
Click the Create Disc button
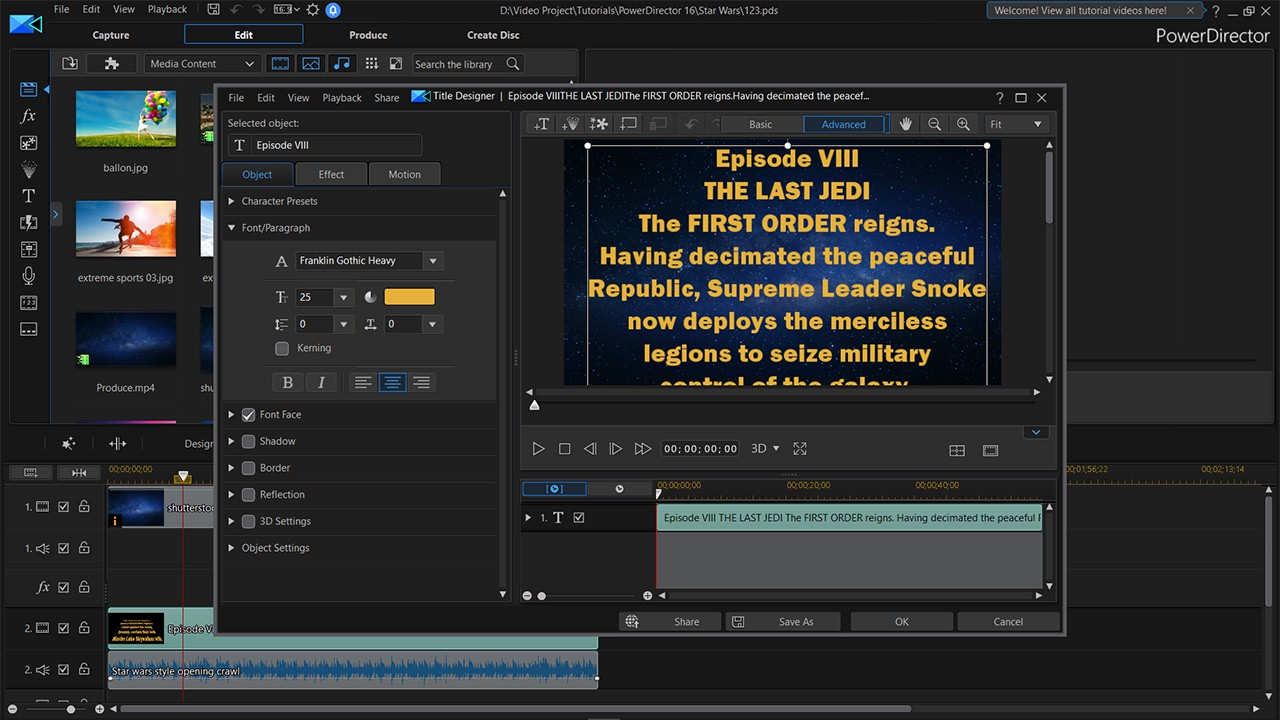coord(494,35)
